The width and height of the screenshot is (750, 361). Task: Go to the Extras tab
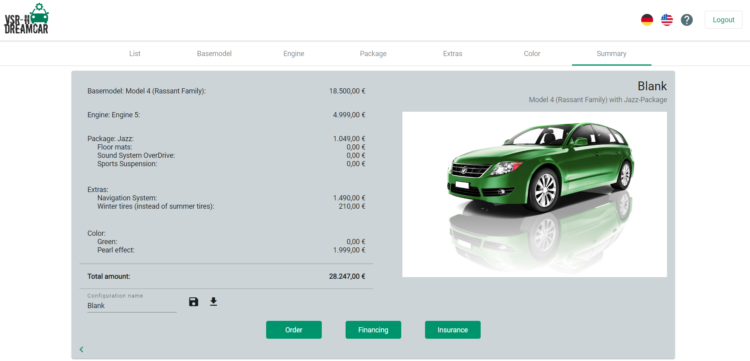coord(452,54)
